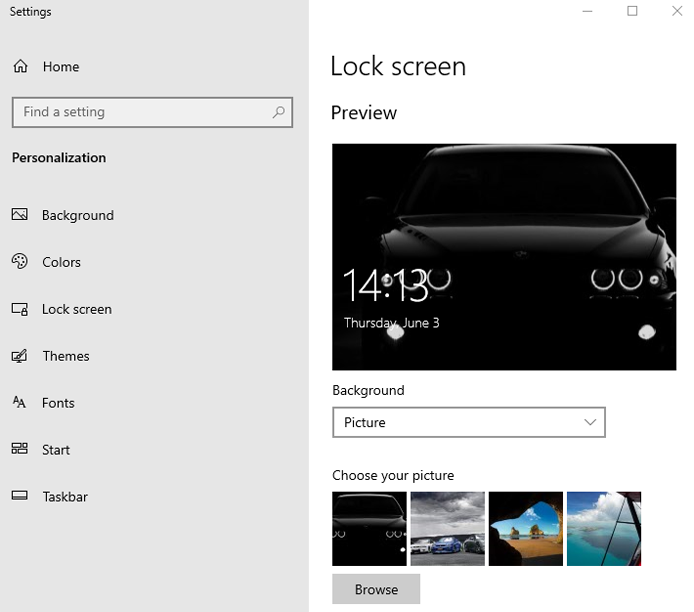This screenshot has width=694, height=612.
Task: Click the Browse button
Action: click(x=376, y=589)
